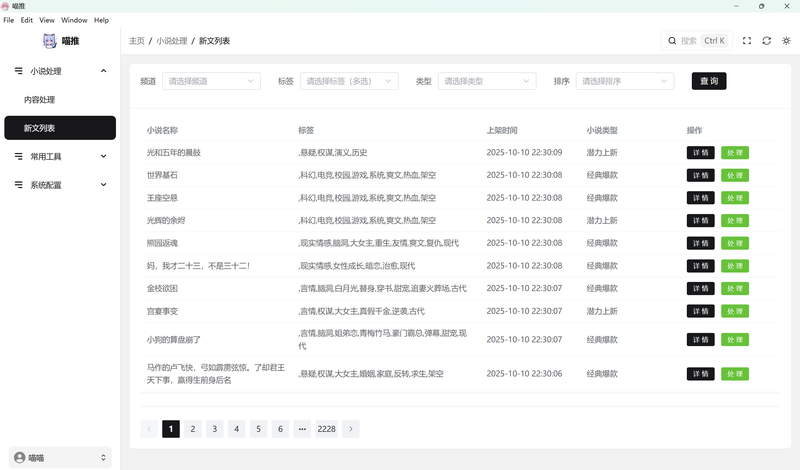Image resolution: width=800 pixels, height=470 pixels.
Task: Open the 排序 sort dropdown
Action: [x=625, y=81]
